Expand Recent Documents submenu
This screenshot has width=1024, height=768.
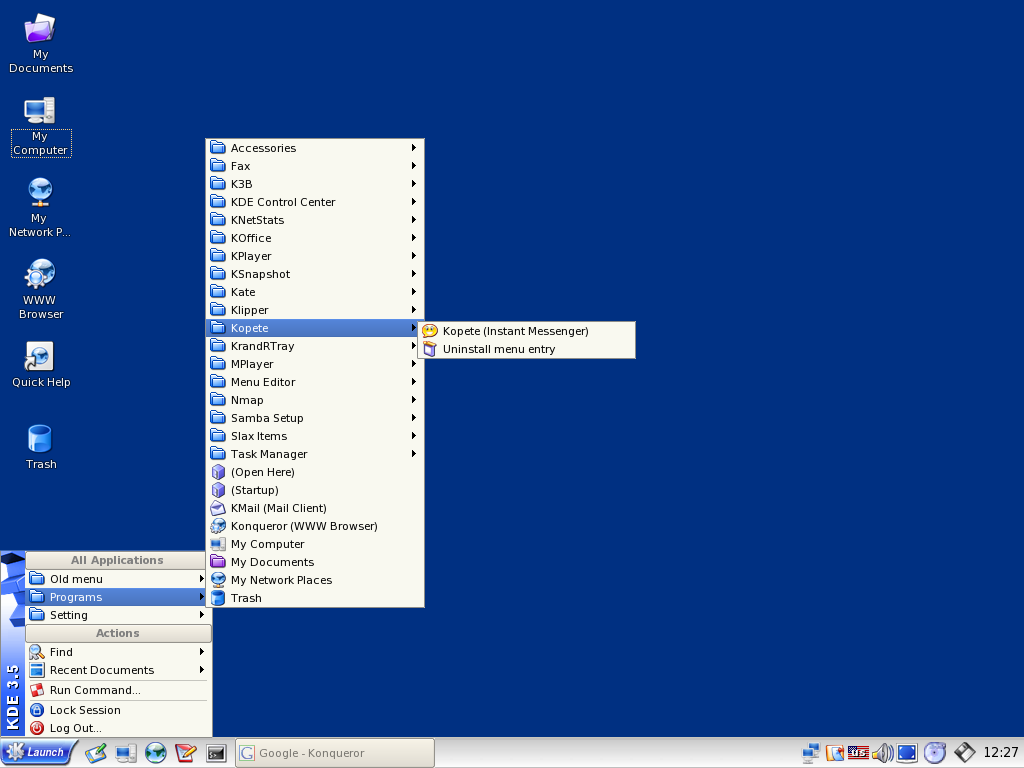(x=118, y=670)
